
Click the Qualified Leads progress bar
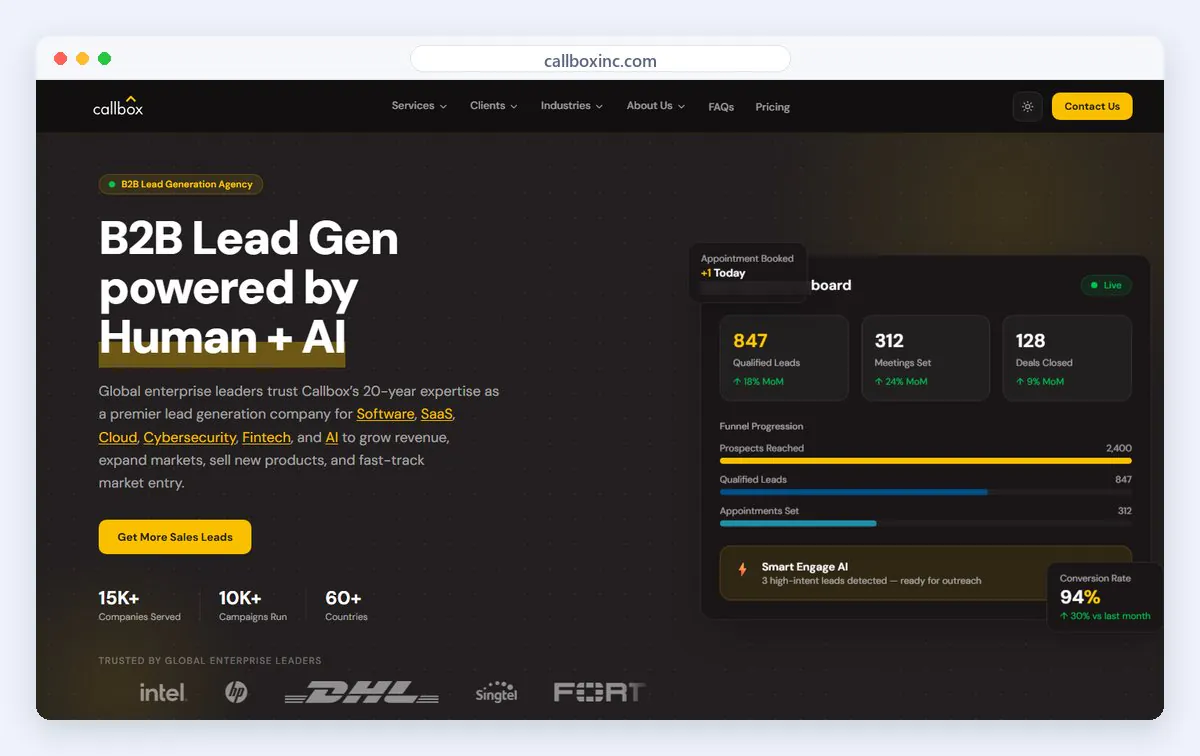[x=926, y=492]
